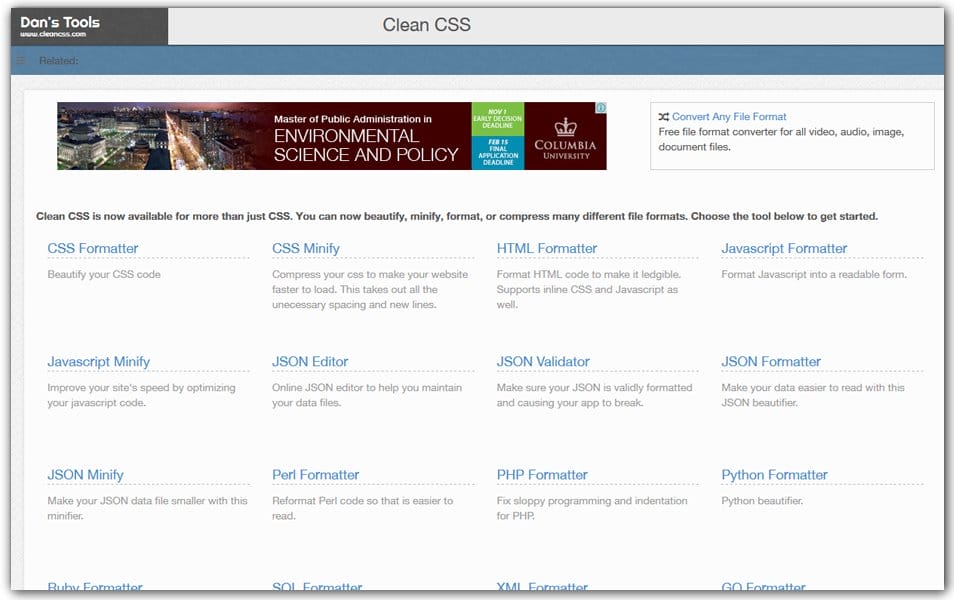Open the PHP Formatter tool

coord(543,474)
